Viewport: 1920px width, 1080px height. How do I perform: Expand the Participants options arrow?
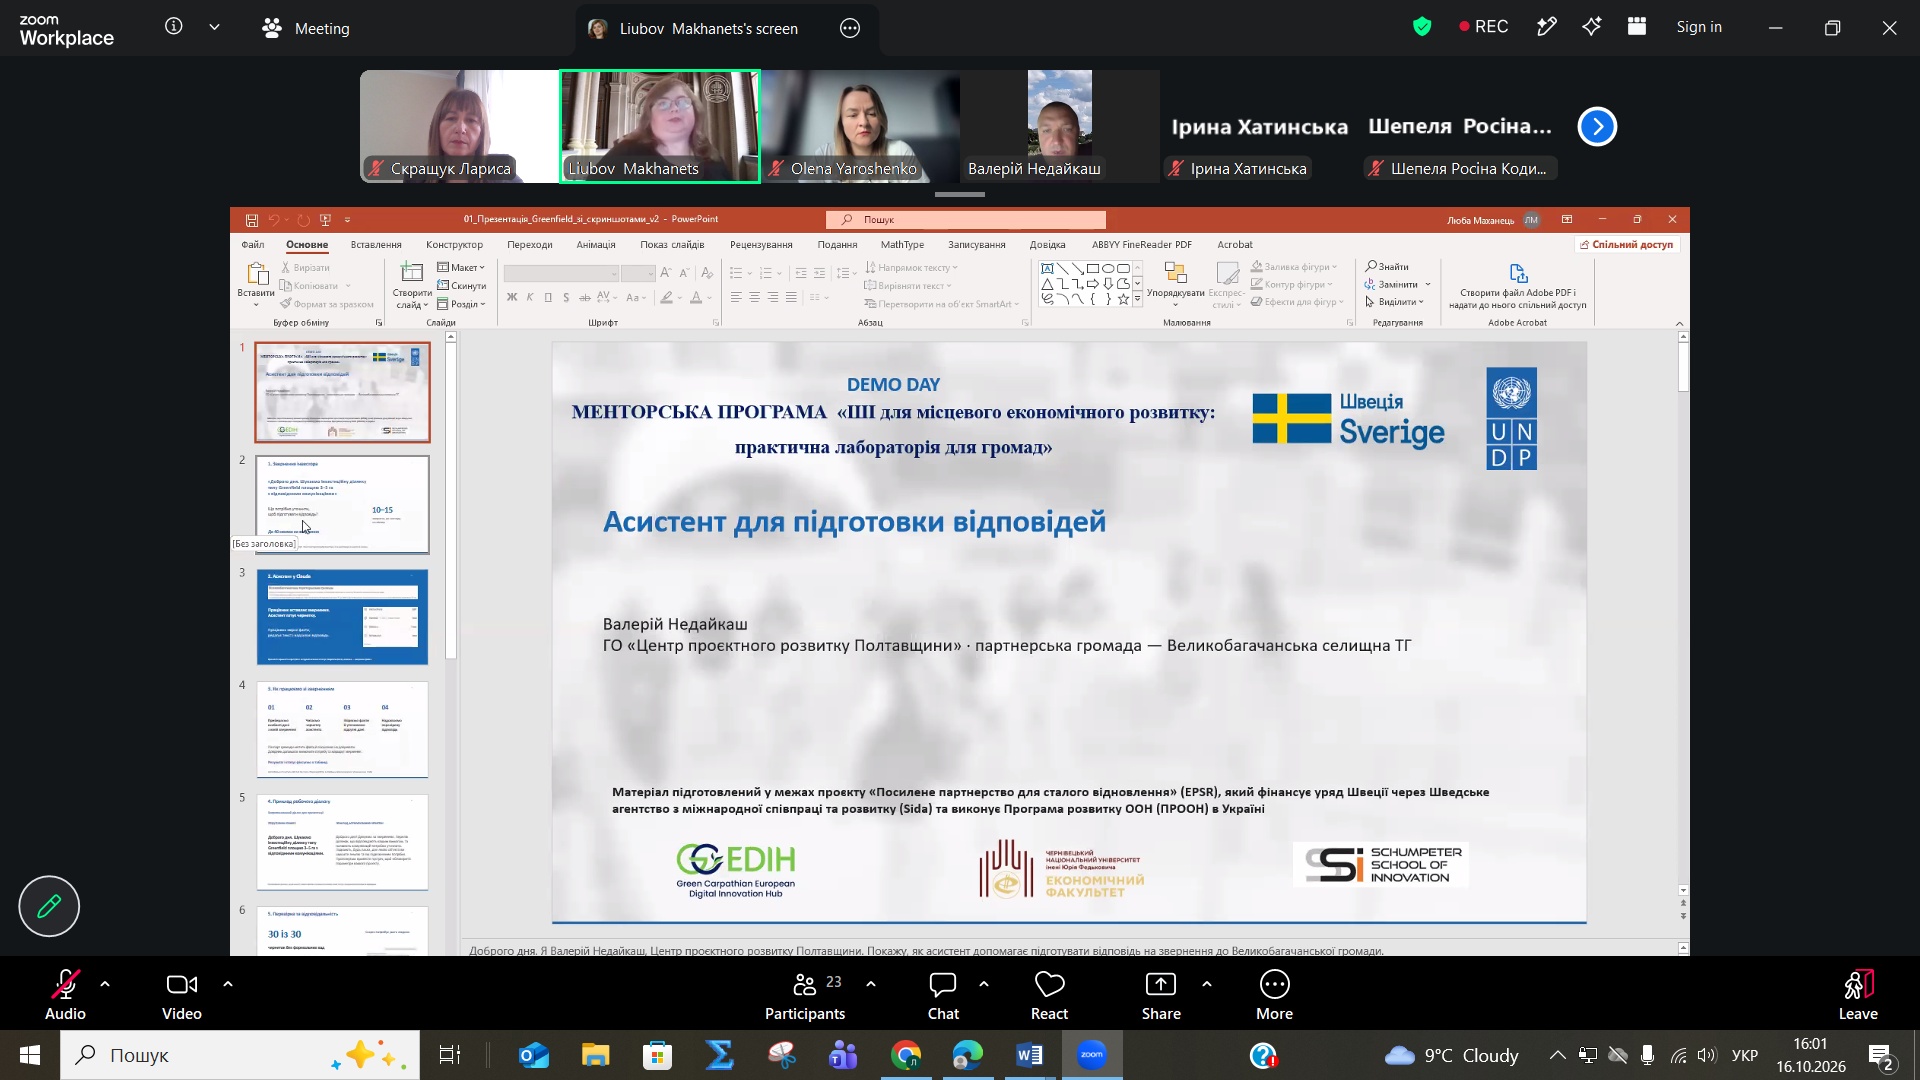pyautogui.click(x=871, y=985)
